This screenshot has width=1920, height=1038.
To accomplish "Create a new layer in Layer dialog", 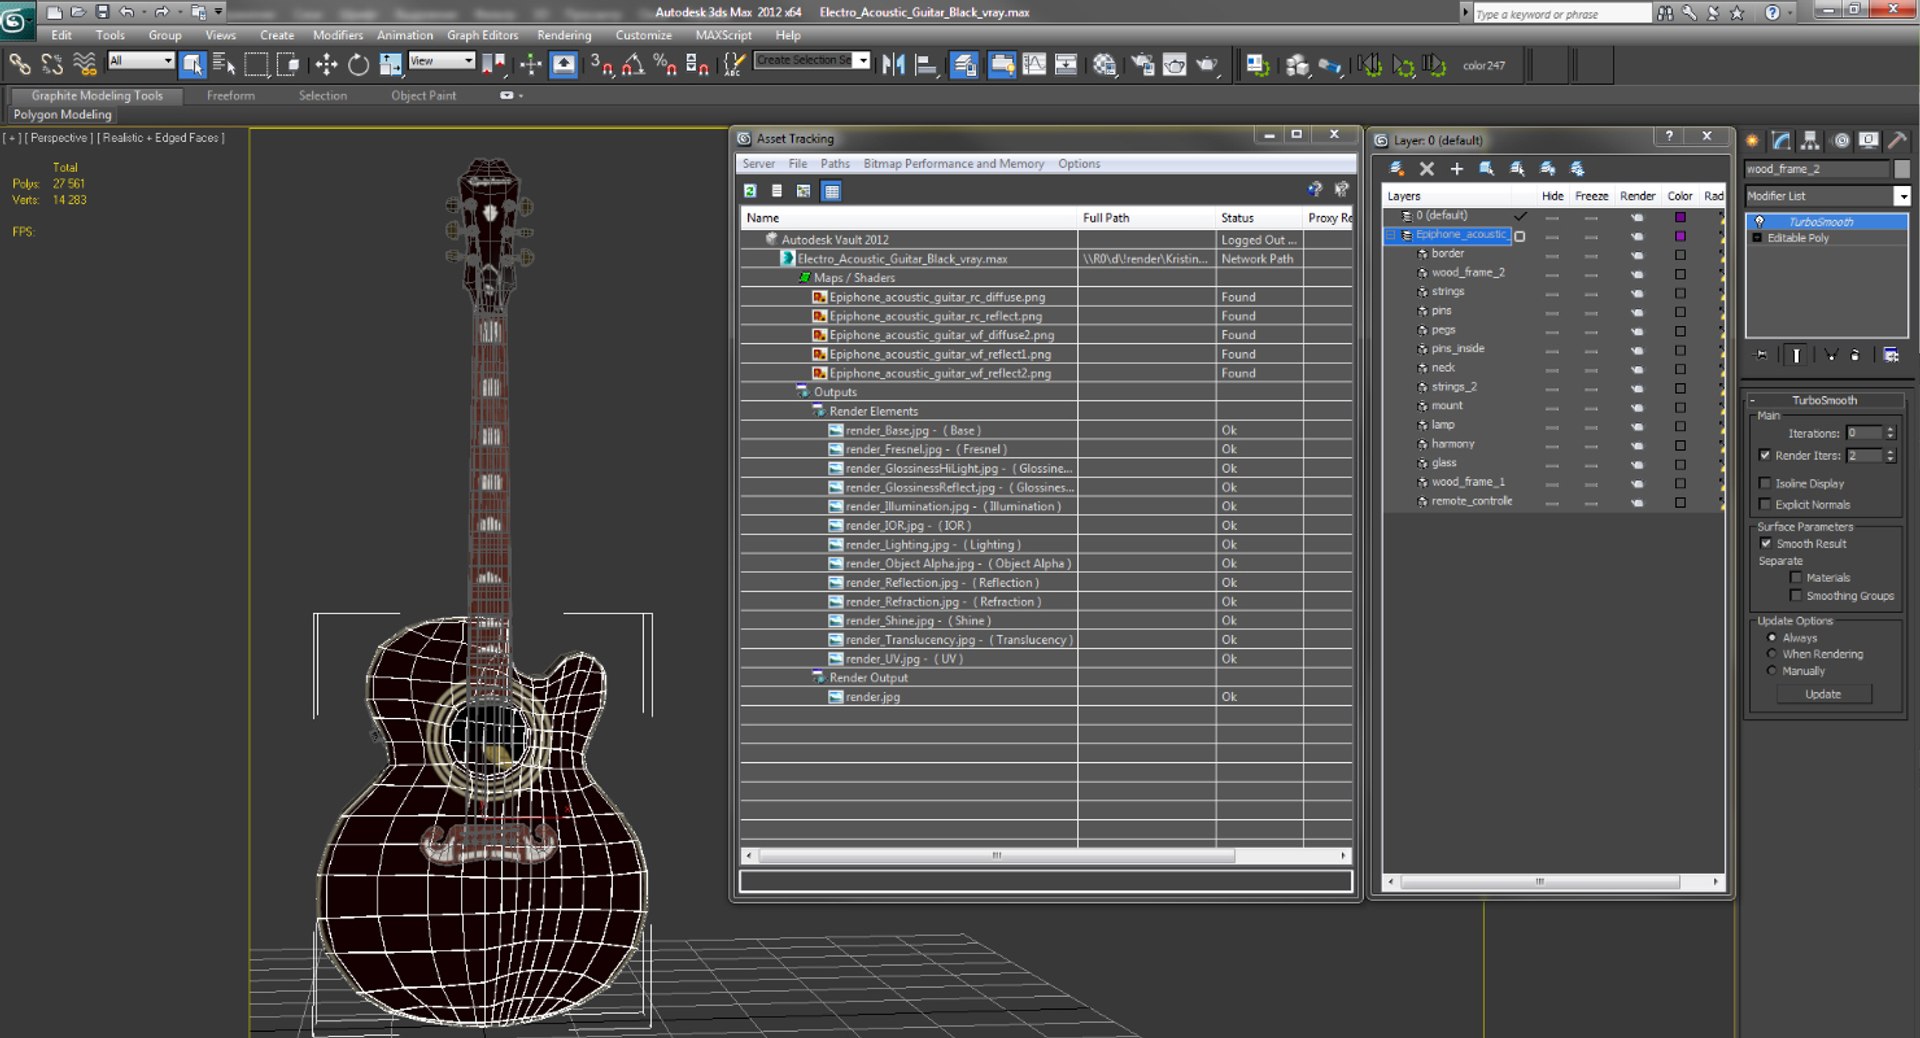I will [x=1397, y=168].
